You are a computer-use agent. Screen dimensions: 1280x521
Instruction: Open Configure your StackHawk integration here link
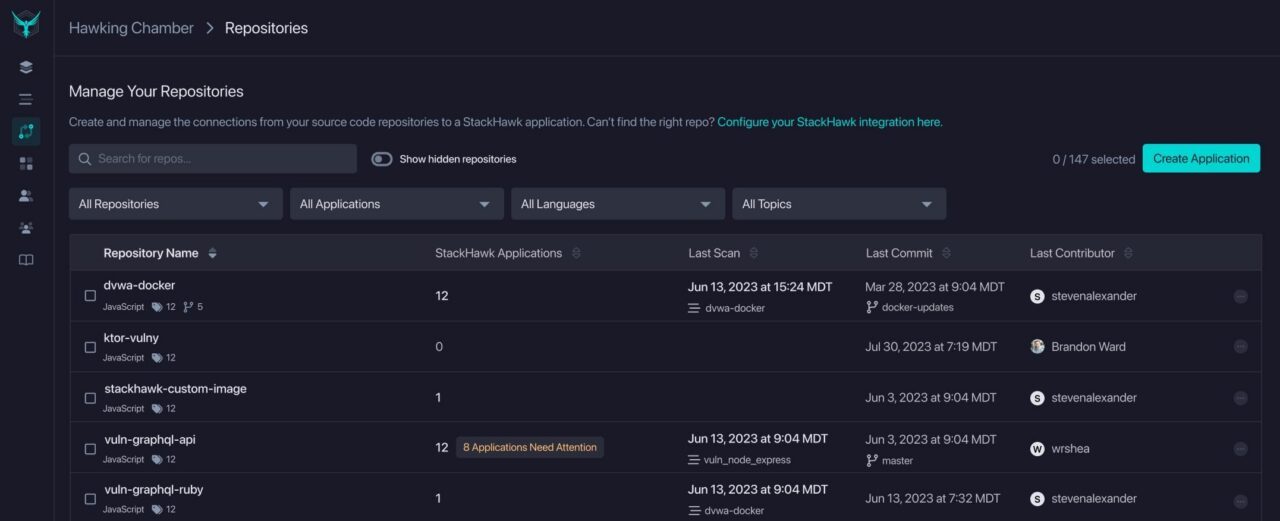(830, 122)
